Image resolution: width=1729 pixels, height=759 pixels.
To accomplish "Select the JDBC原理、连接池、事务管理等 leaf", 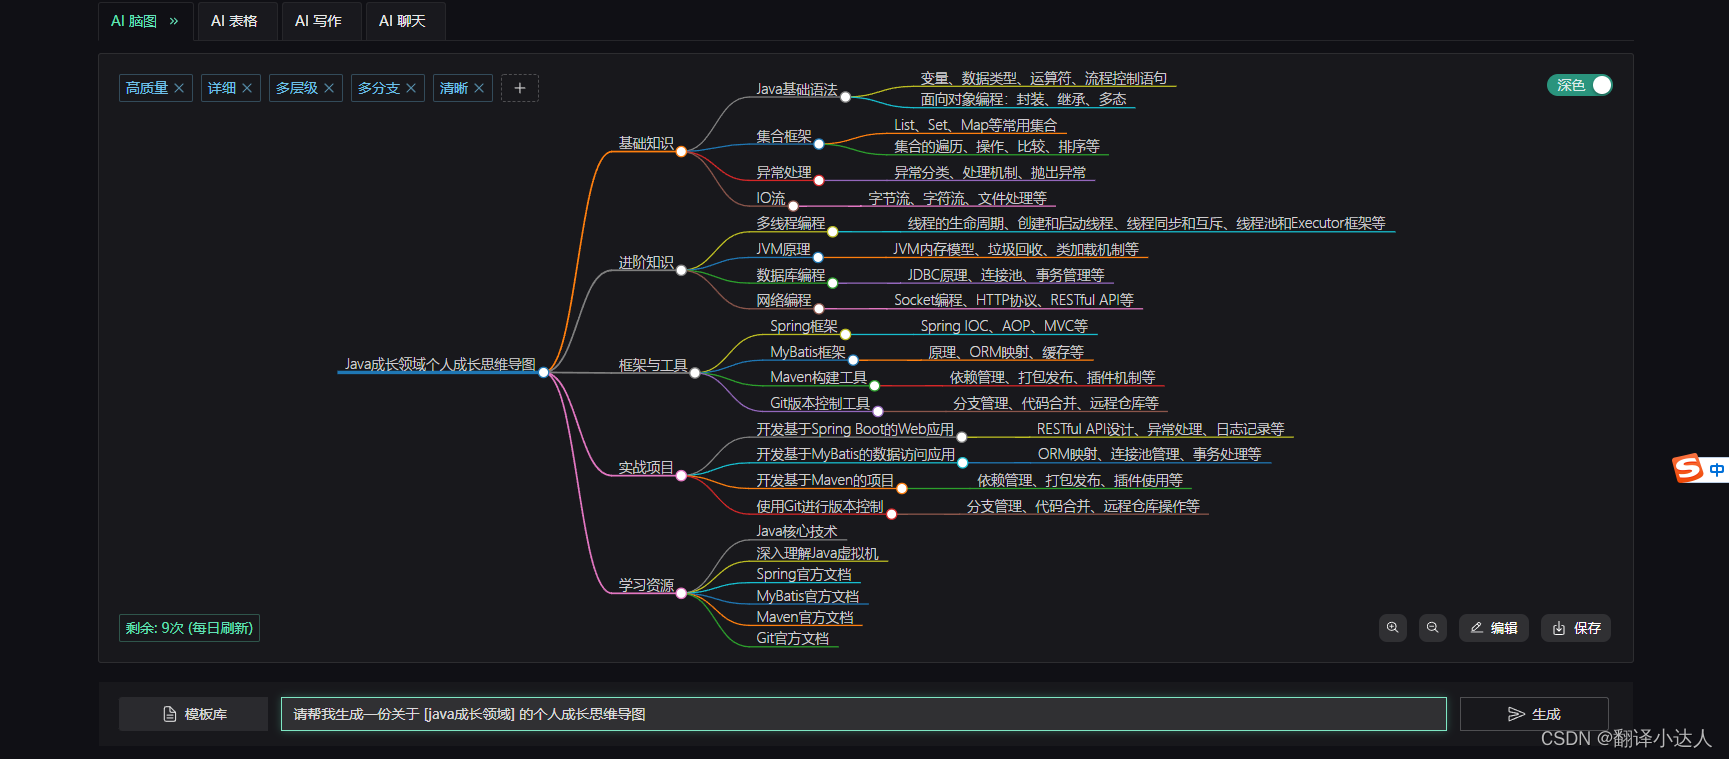I will coord(1006,275).
